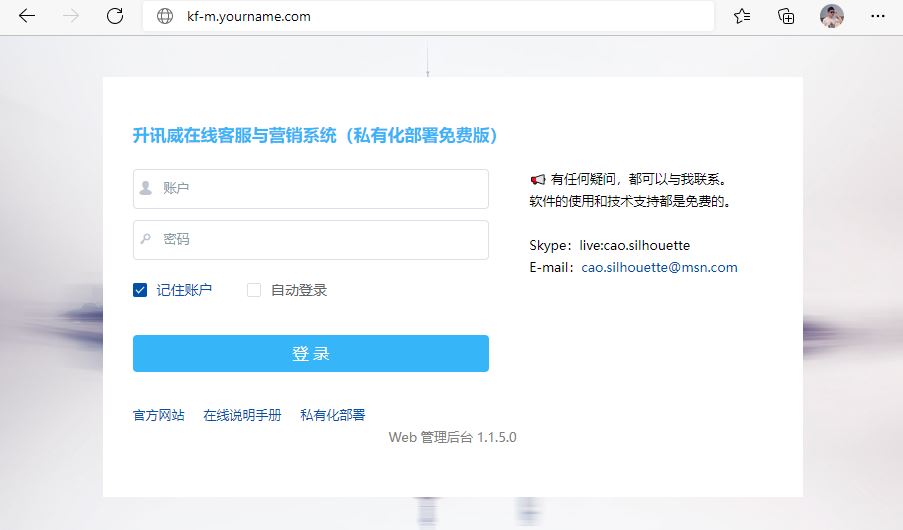Click the key icon in password field
Screen dimensions: 903x530
click(146, 238)
